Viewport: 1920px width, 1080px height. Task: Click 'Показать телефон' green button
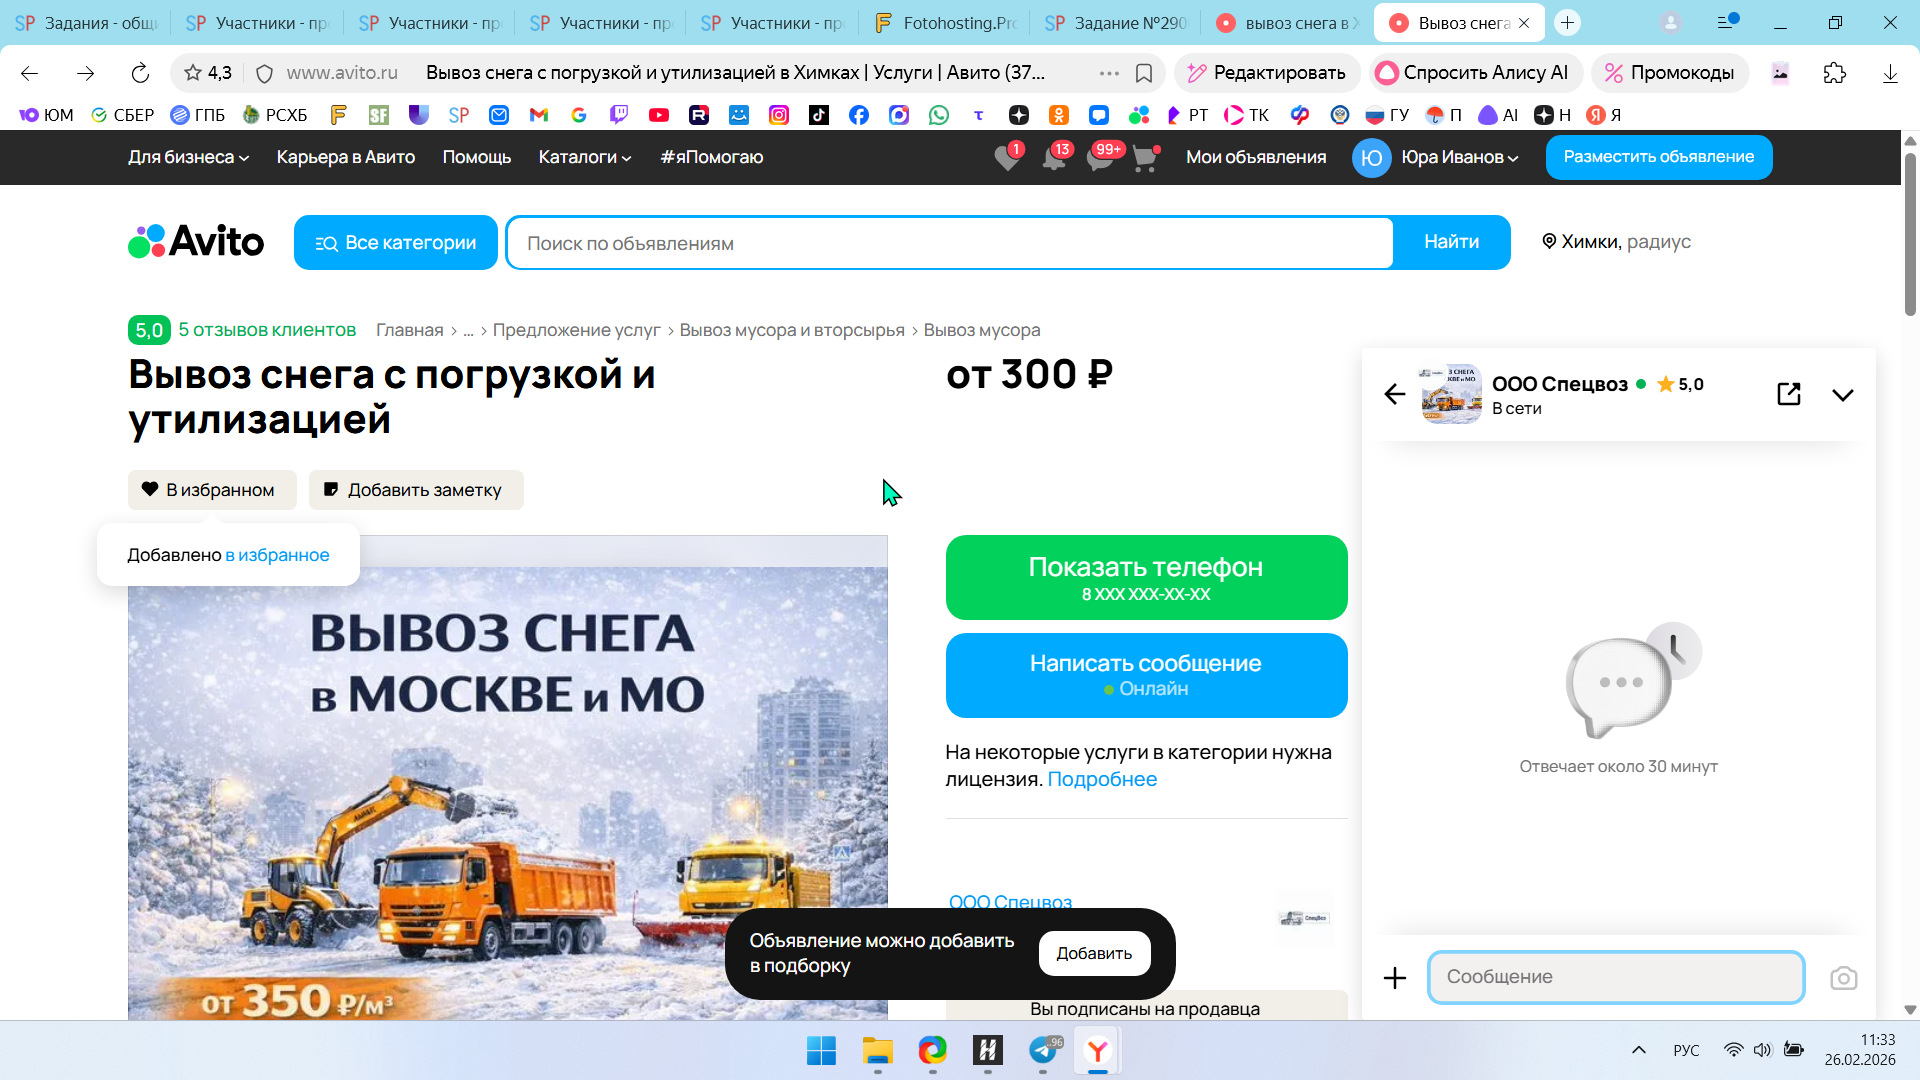point(1146,577)
